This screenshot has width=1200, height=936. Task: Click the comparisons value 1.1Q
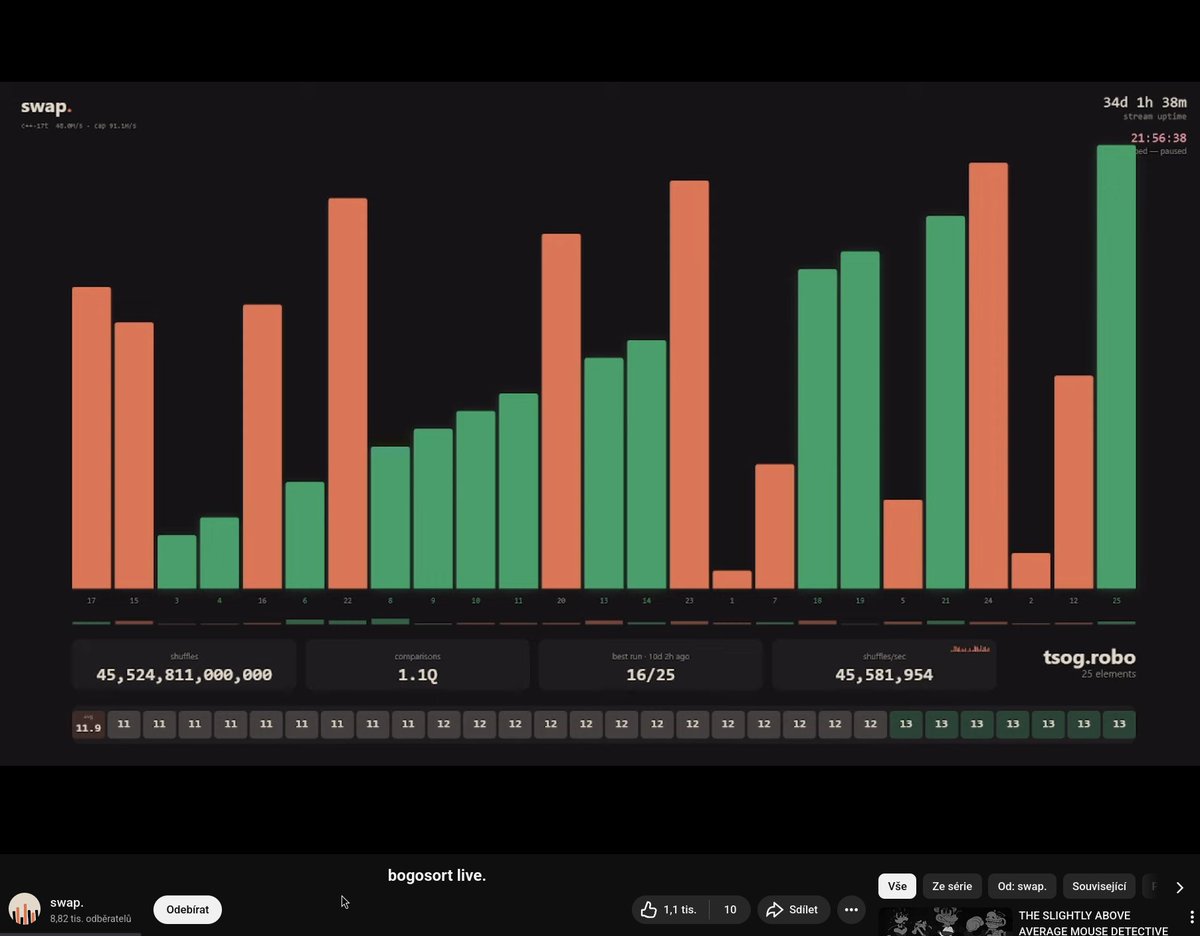[418, 675]
